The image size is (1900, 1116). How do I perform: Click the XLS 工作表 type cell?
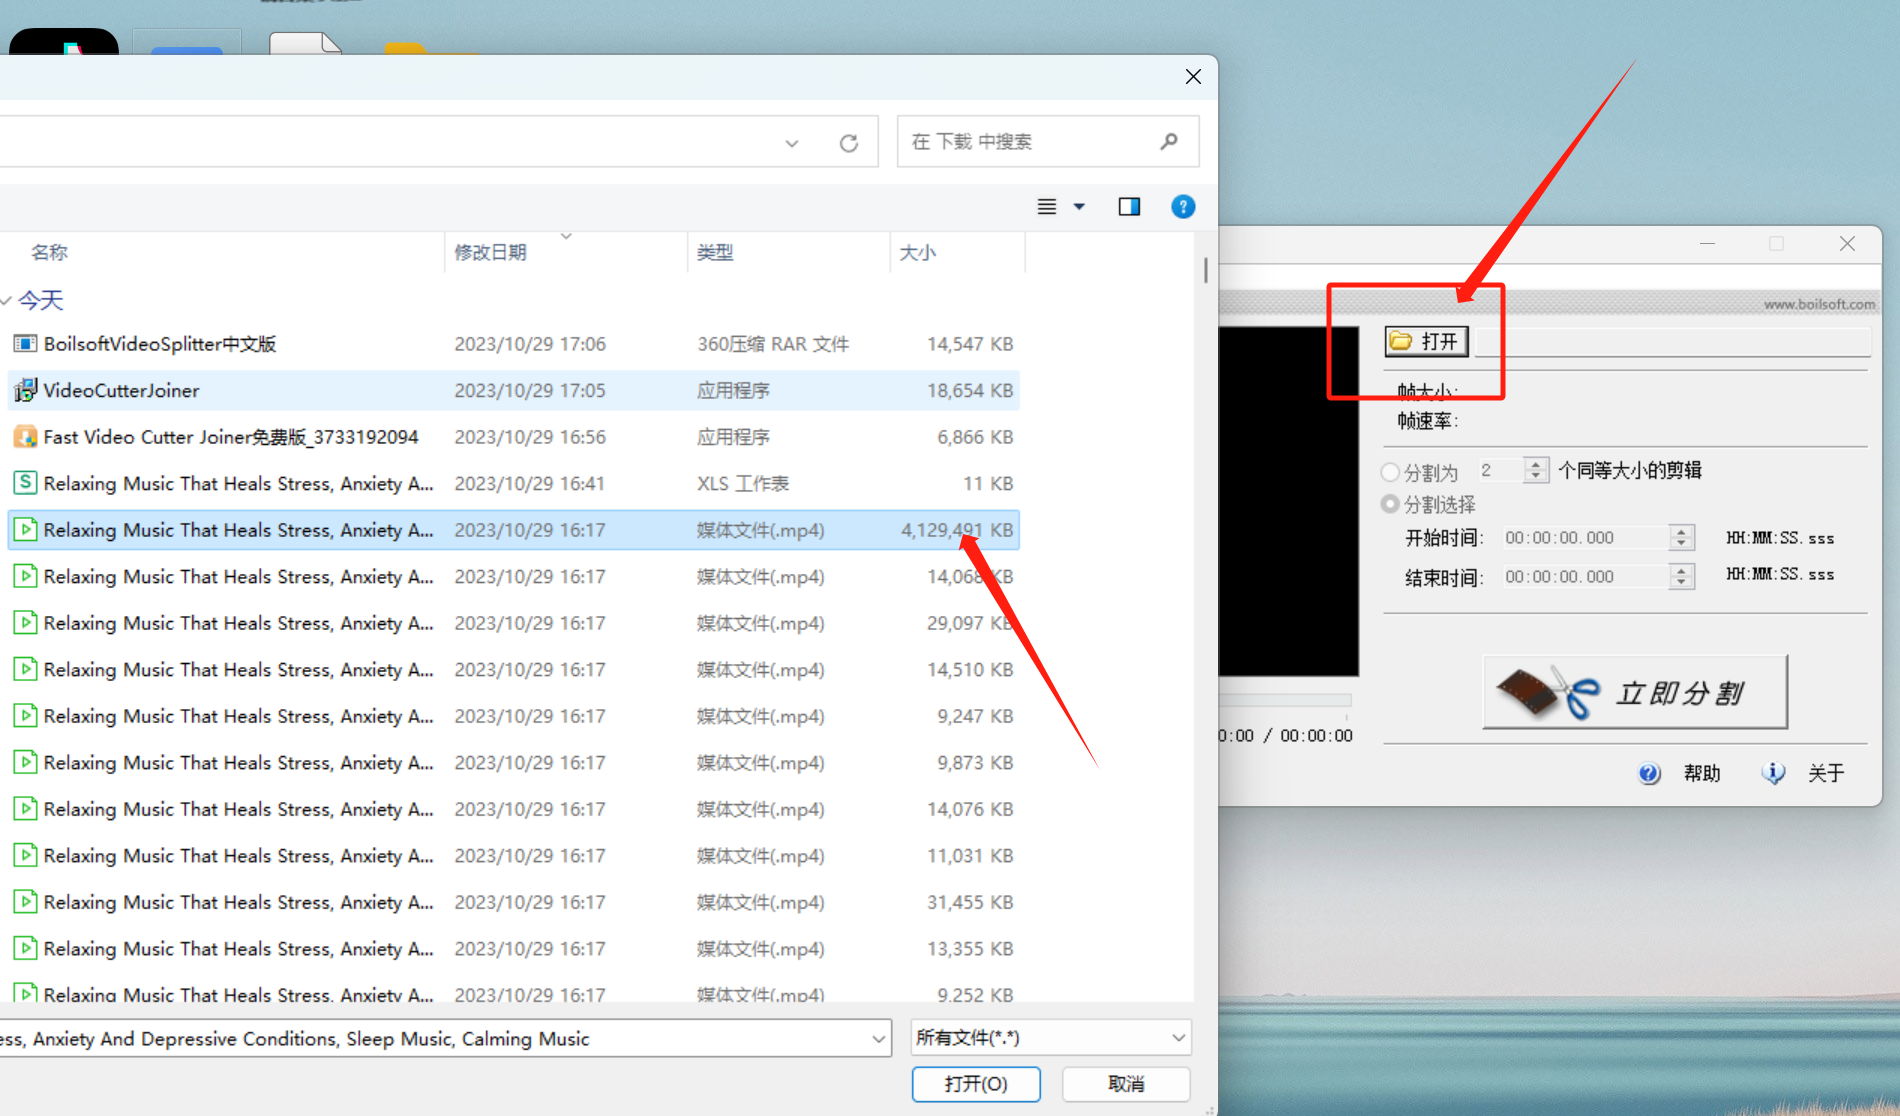point(742,483)
